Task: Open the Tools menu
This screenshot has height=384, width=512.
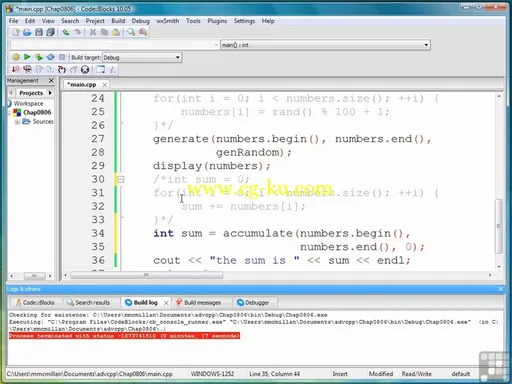Action: (193, 21)
